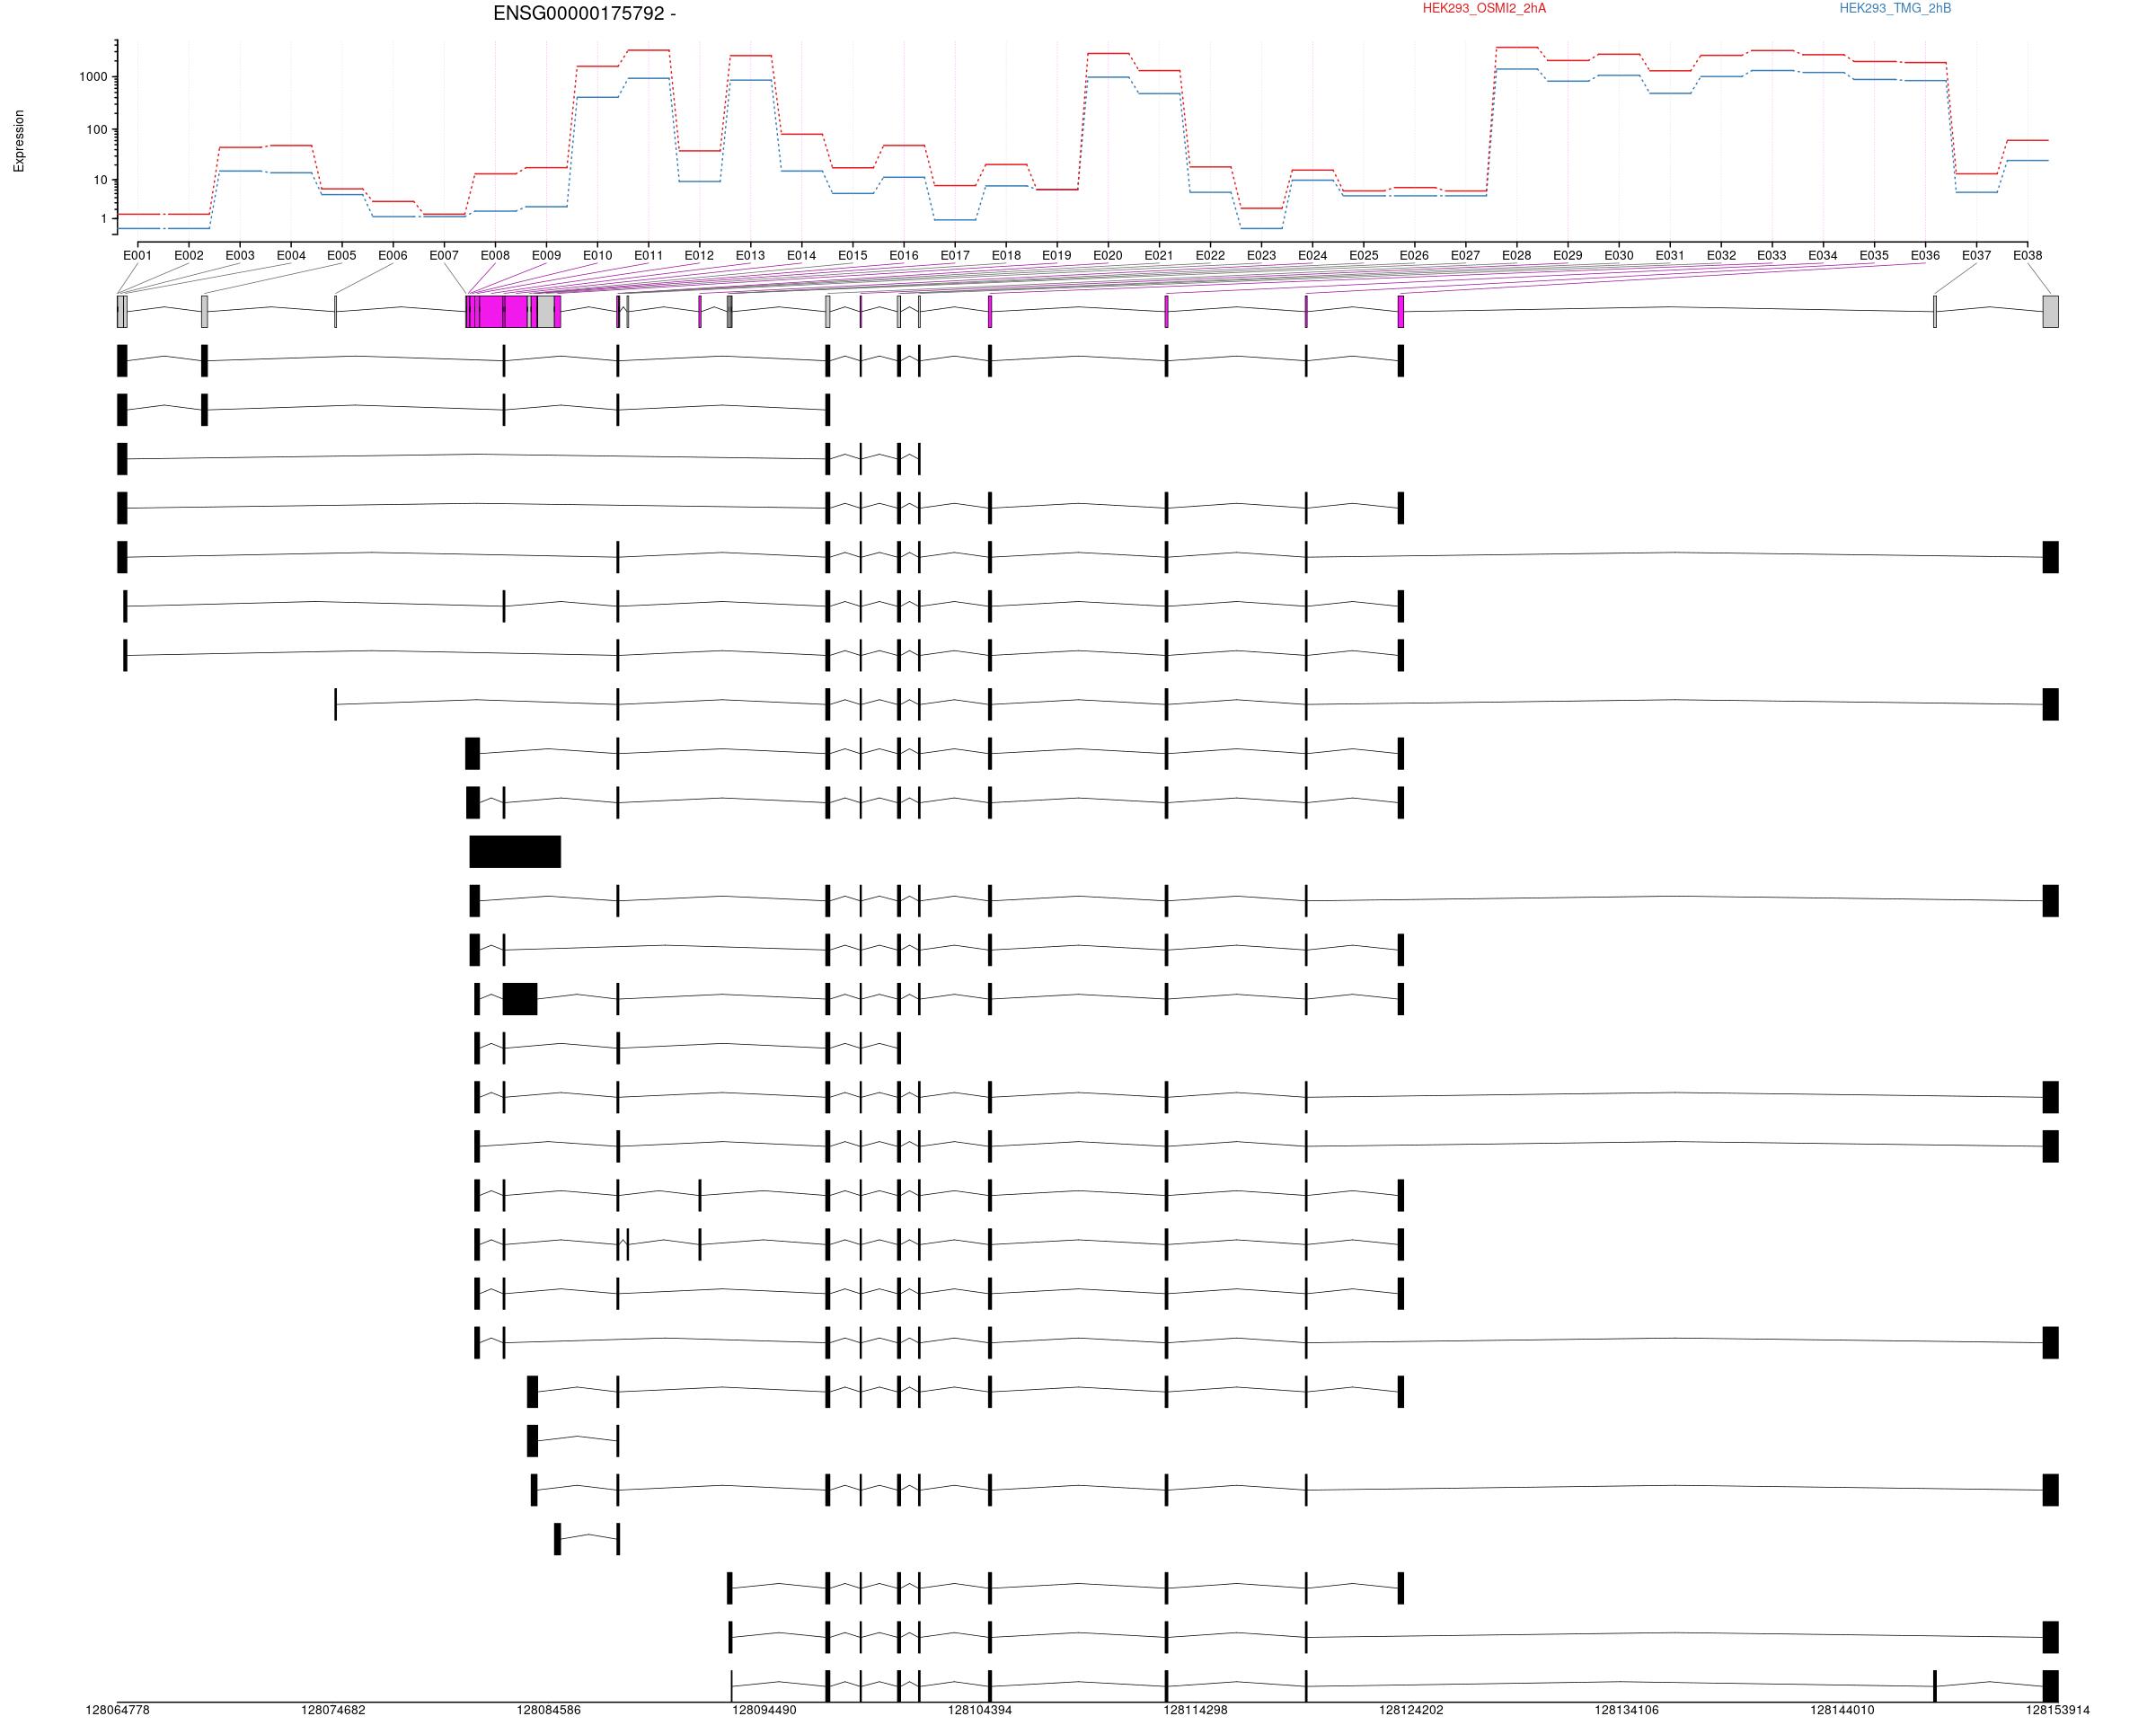Click exon label E019
The width and height of the screenshot is (2156, 1725).
[1057, 256]
